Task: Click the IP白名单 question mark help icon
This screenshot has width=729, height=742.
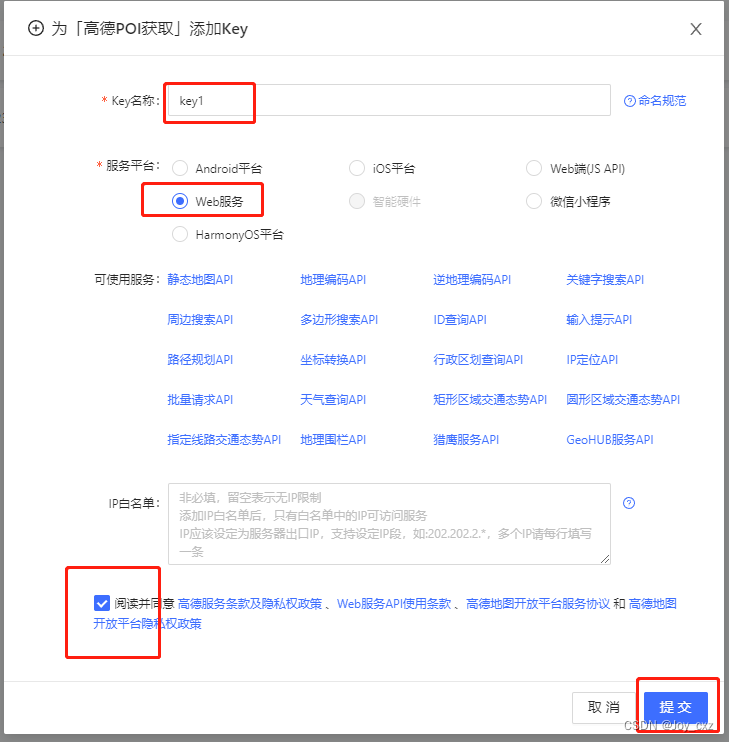Action: [x=629, y=503]
